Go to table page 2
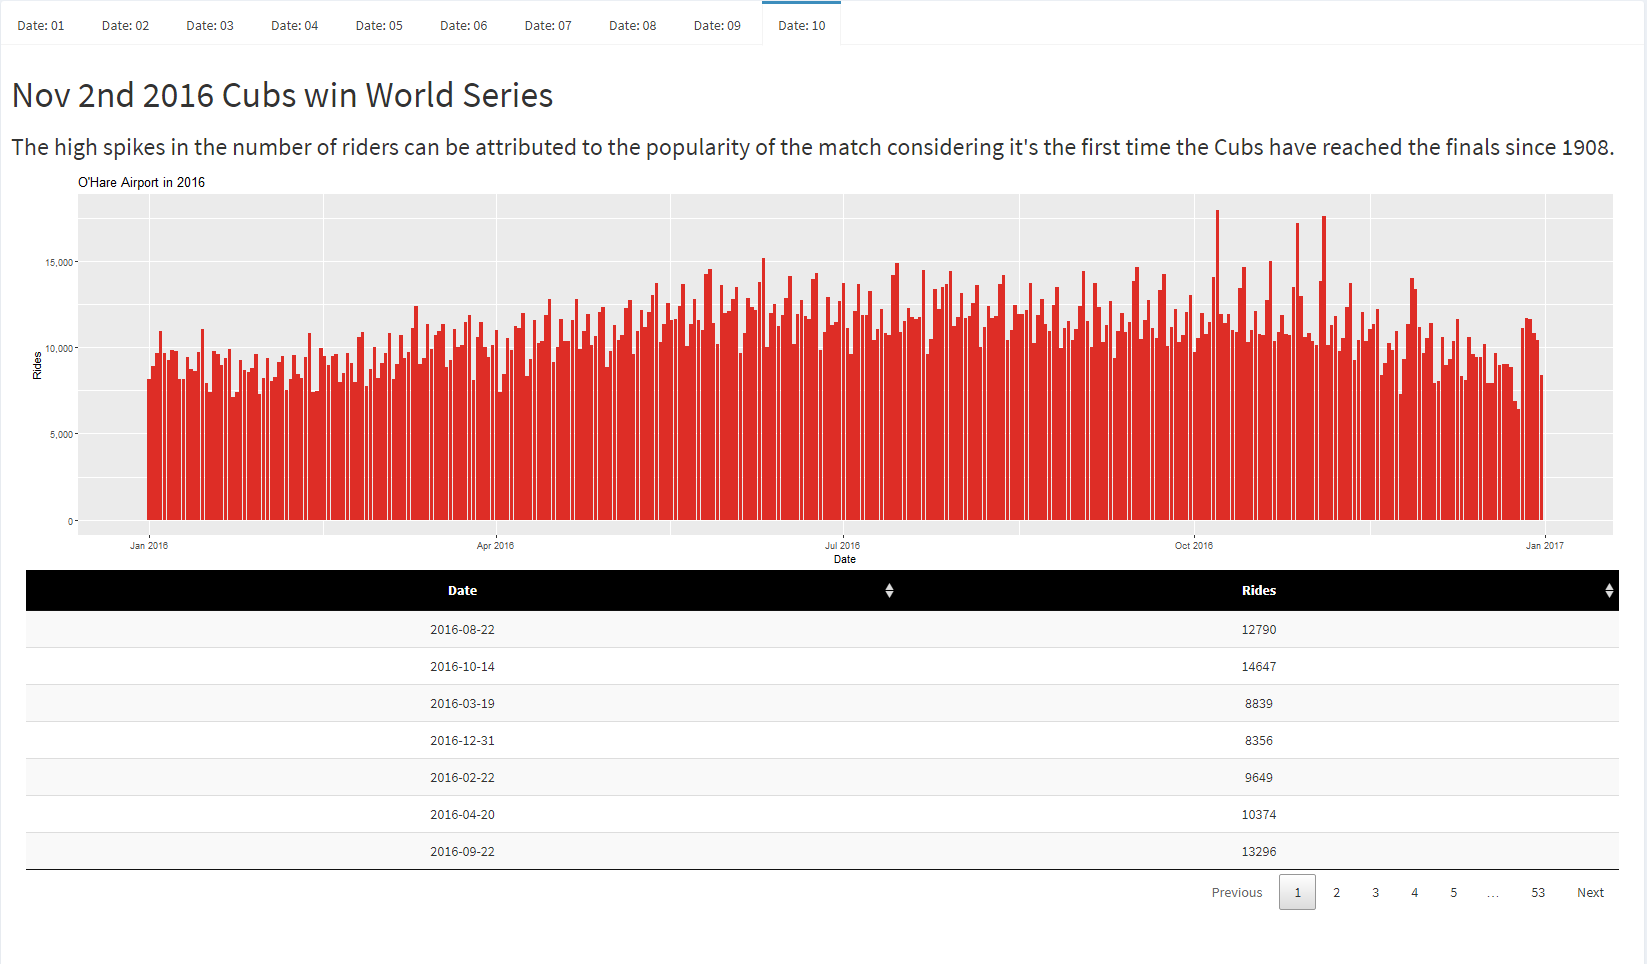The height and width of the screenshot is (964, 1647). coord(1336,893)
